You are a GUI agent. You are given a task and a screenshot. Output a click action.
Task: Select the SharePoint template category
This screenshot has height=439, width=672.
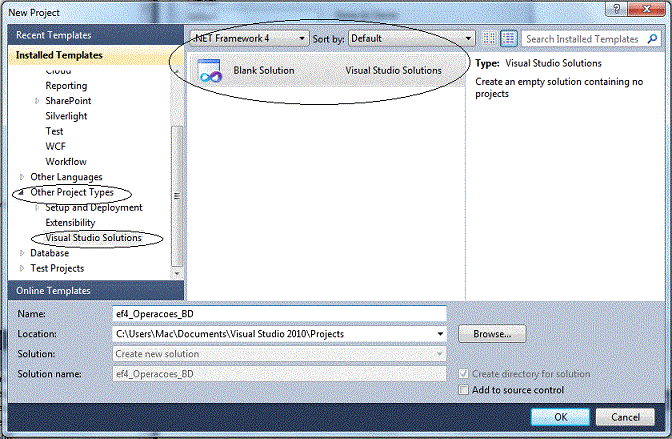[x=68, y=101]
